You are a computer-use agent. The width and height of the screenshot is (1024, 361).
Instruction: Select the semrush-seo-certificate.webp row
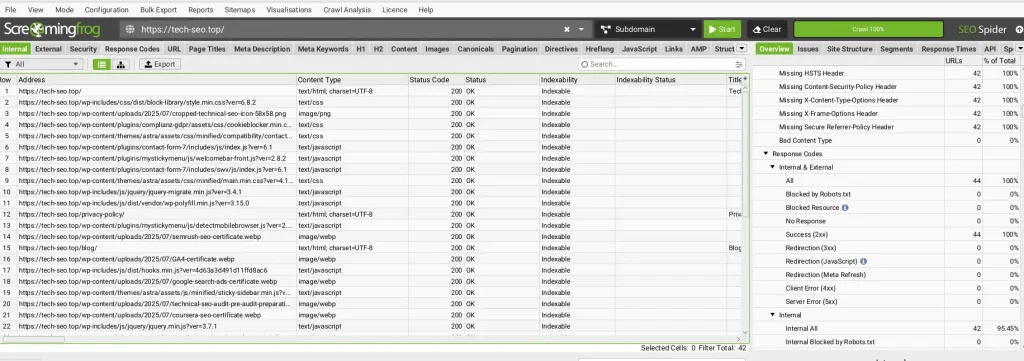(x=372, y=236)
